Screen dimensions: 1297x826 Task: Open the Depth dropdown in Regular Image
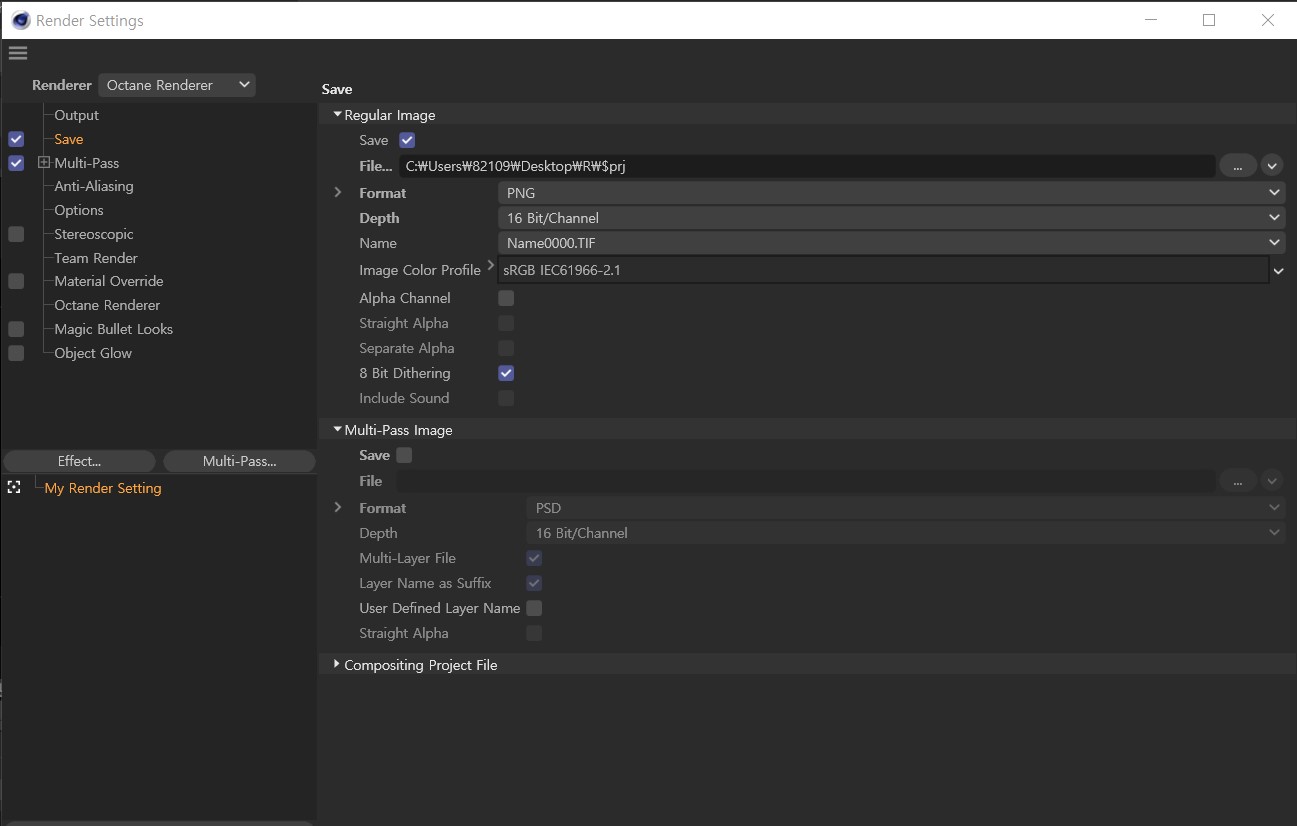click(891, 218)
